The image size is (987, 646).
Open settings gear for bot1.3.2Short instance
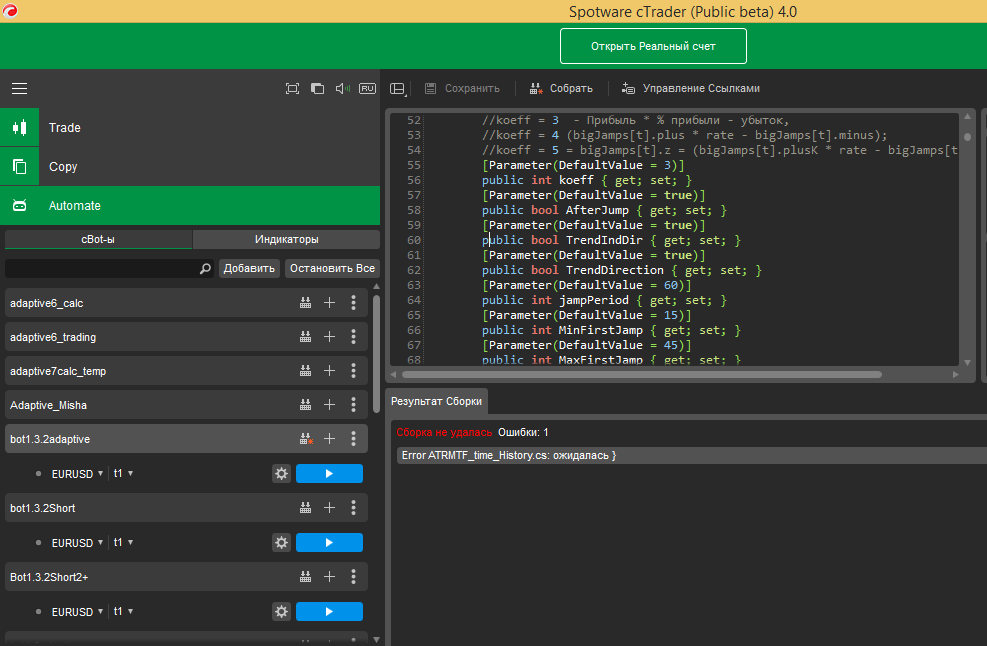(x=281, y=543)
